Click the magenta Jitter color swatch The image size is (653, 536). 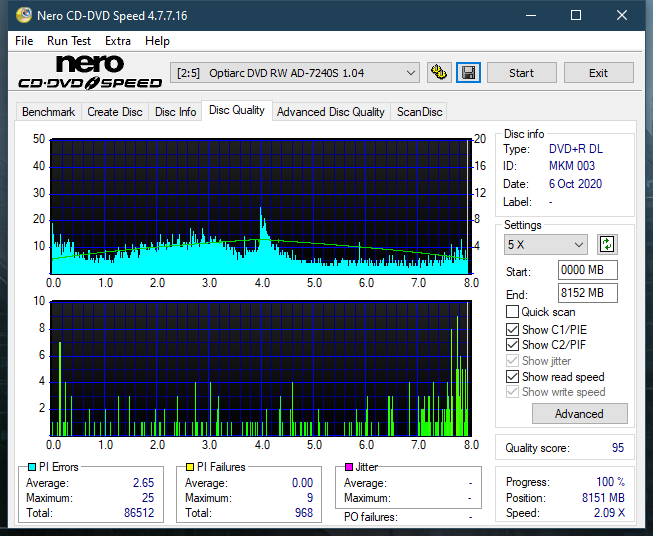[349, 467]
